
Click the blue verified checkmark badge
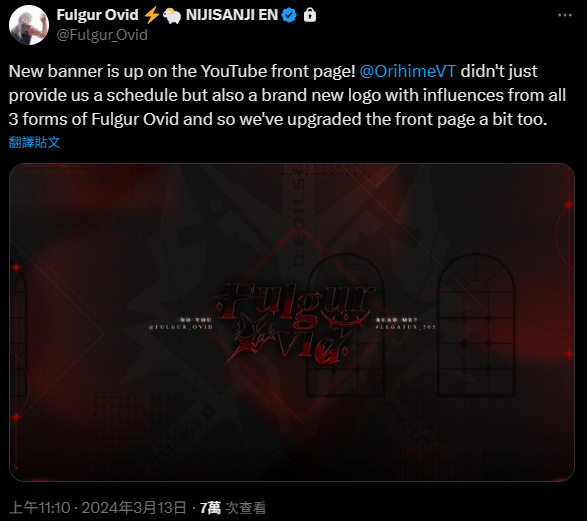pos(289,15)
